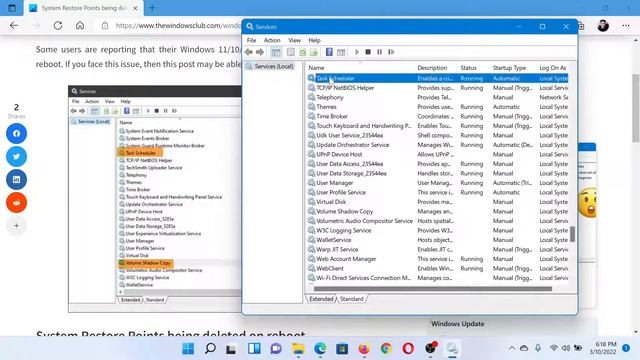Image resolution: width=640 pixels, height=360 pixels.
Task: Select the User Profile Service row
Action: pyautogui.click(x=438, y=192)
